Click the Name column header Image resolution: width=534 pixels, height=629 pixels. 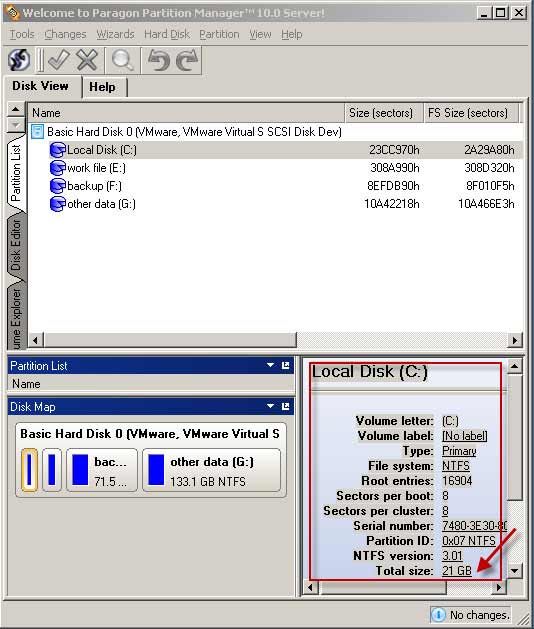coord(186,113)
